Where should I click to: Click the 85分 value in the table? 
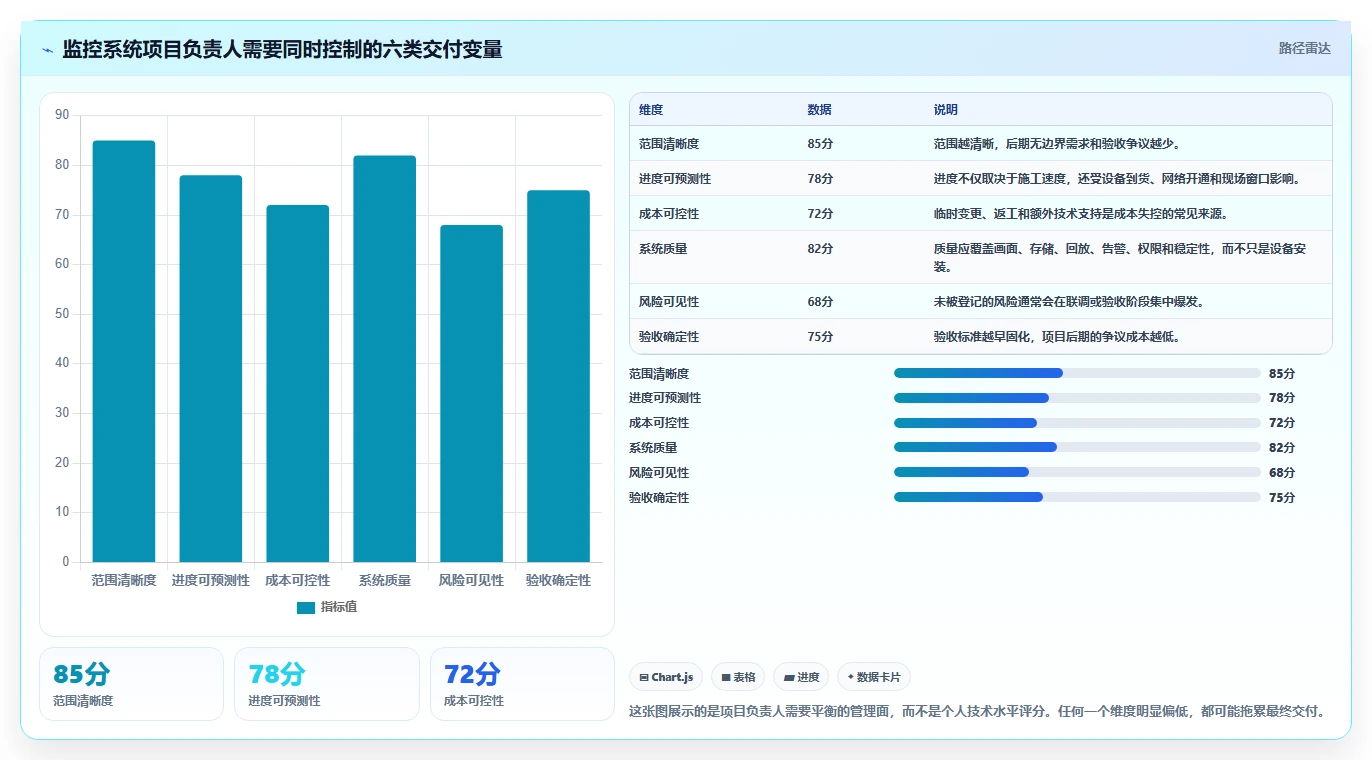(820, 144)
